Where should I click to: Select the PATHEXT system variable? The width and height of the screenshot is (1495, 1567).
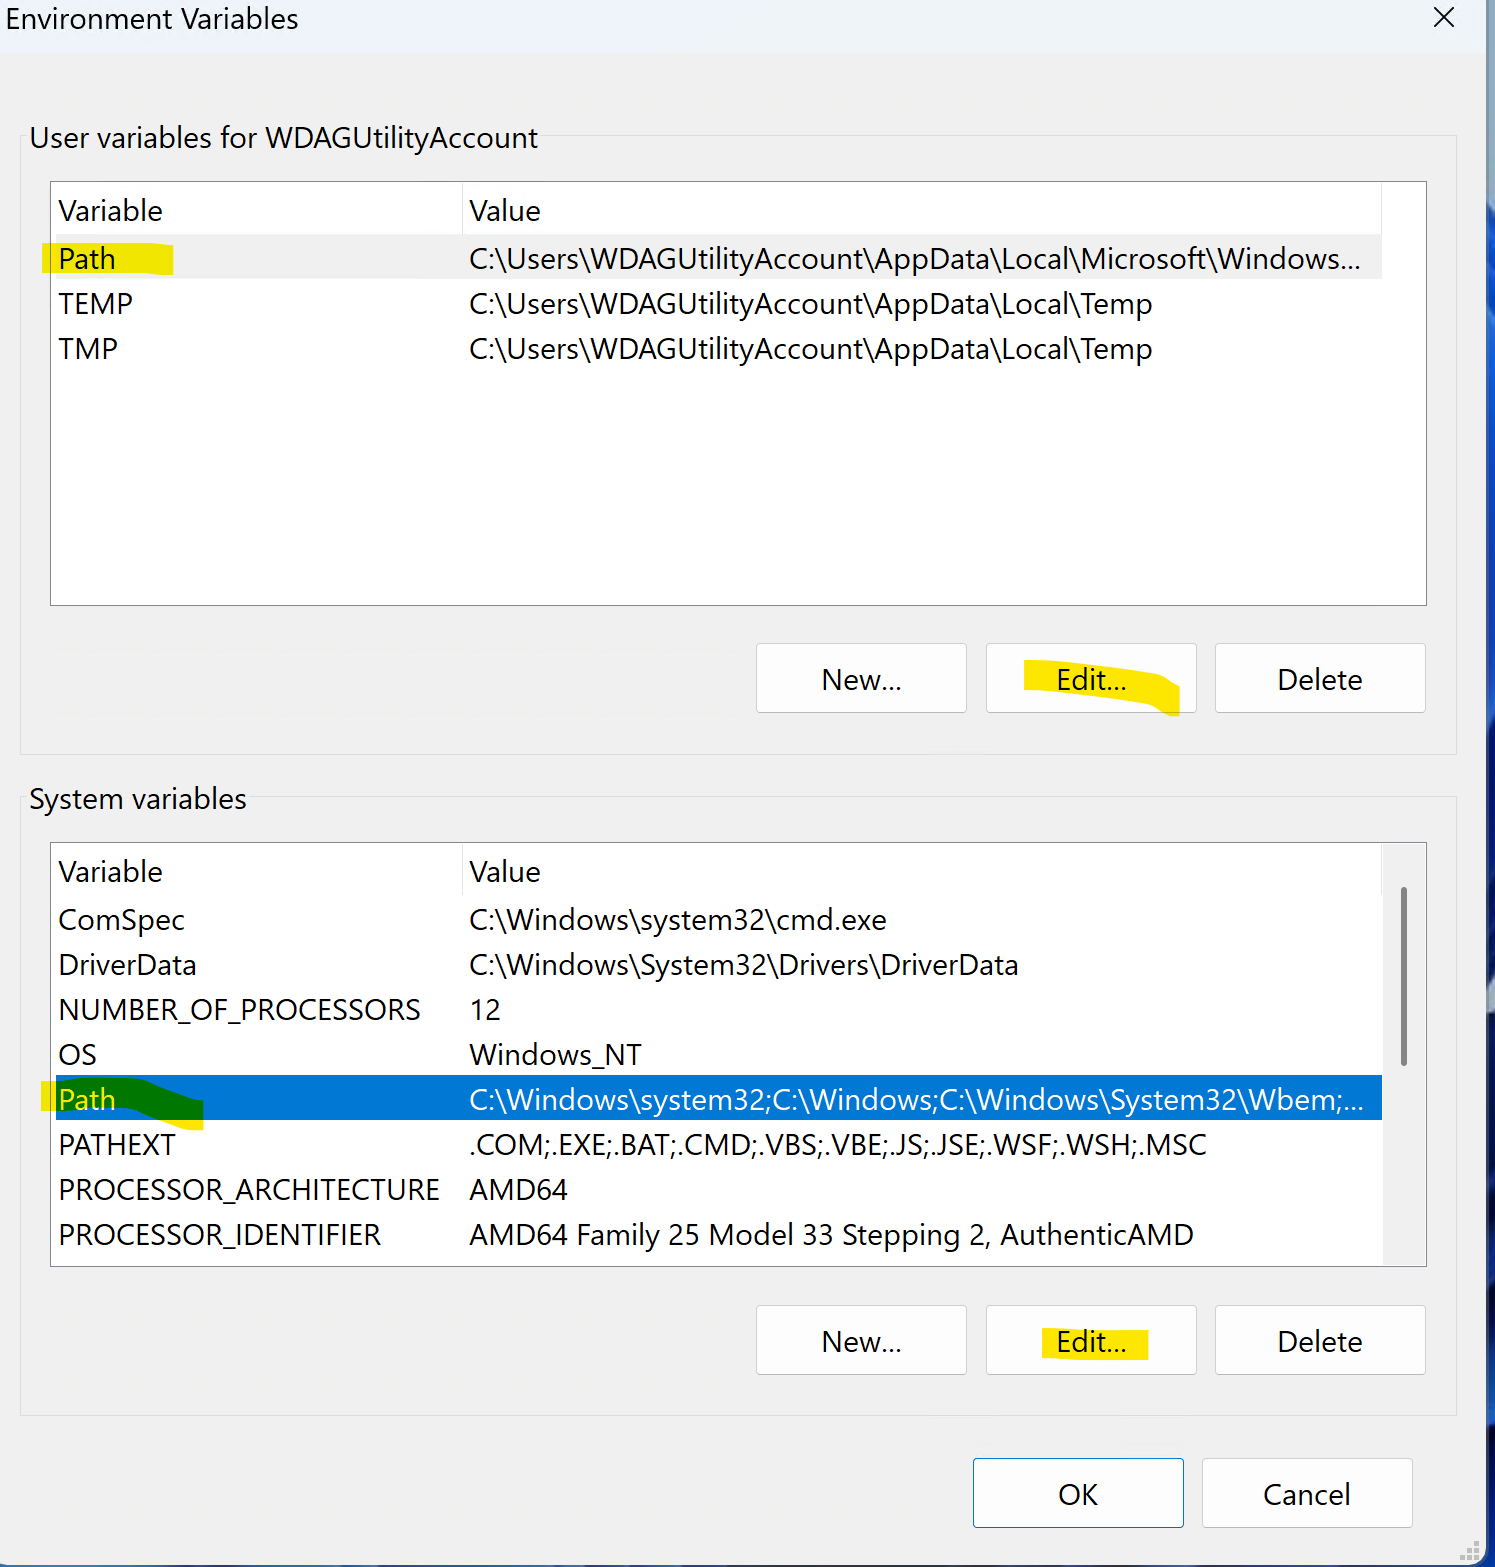(x=117, y=1145)
